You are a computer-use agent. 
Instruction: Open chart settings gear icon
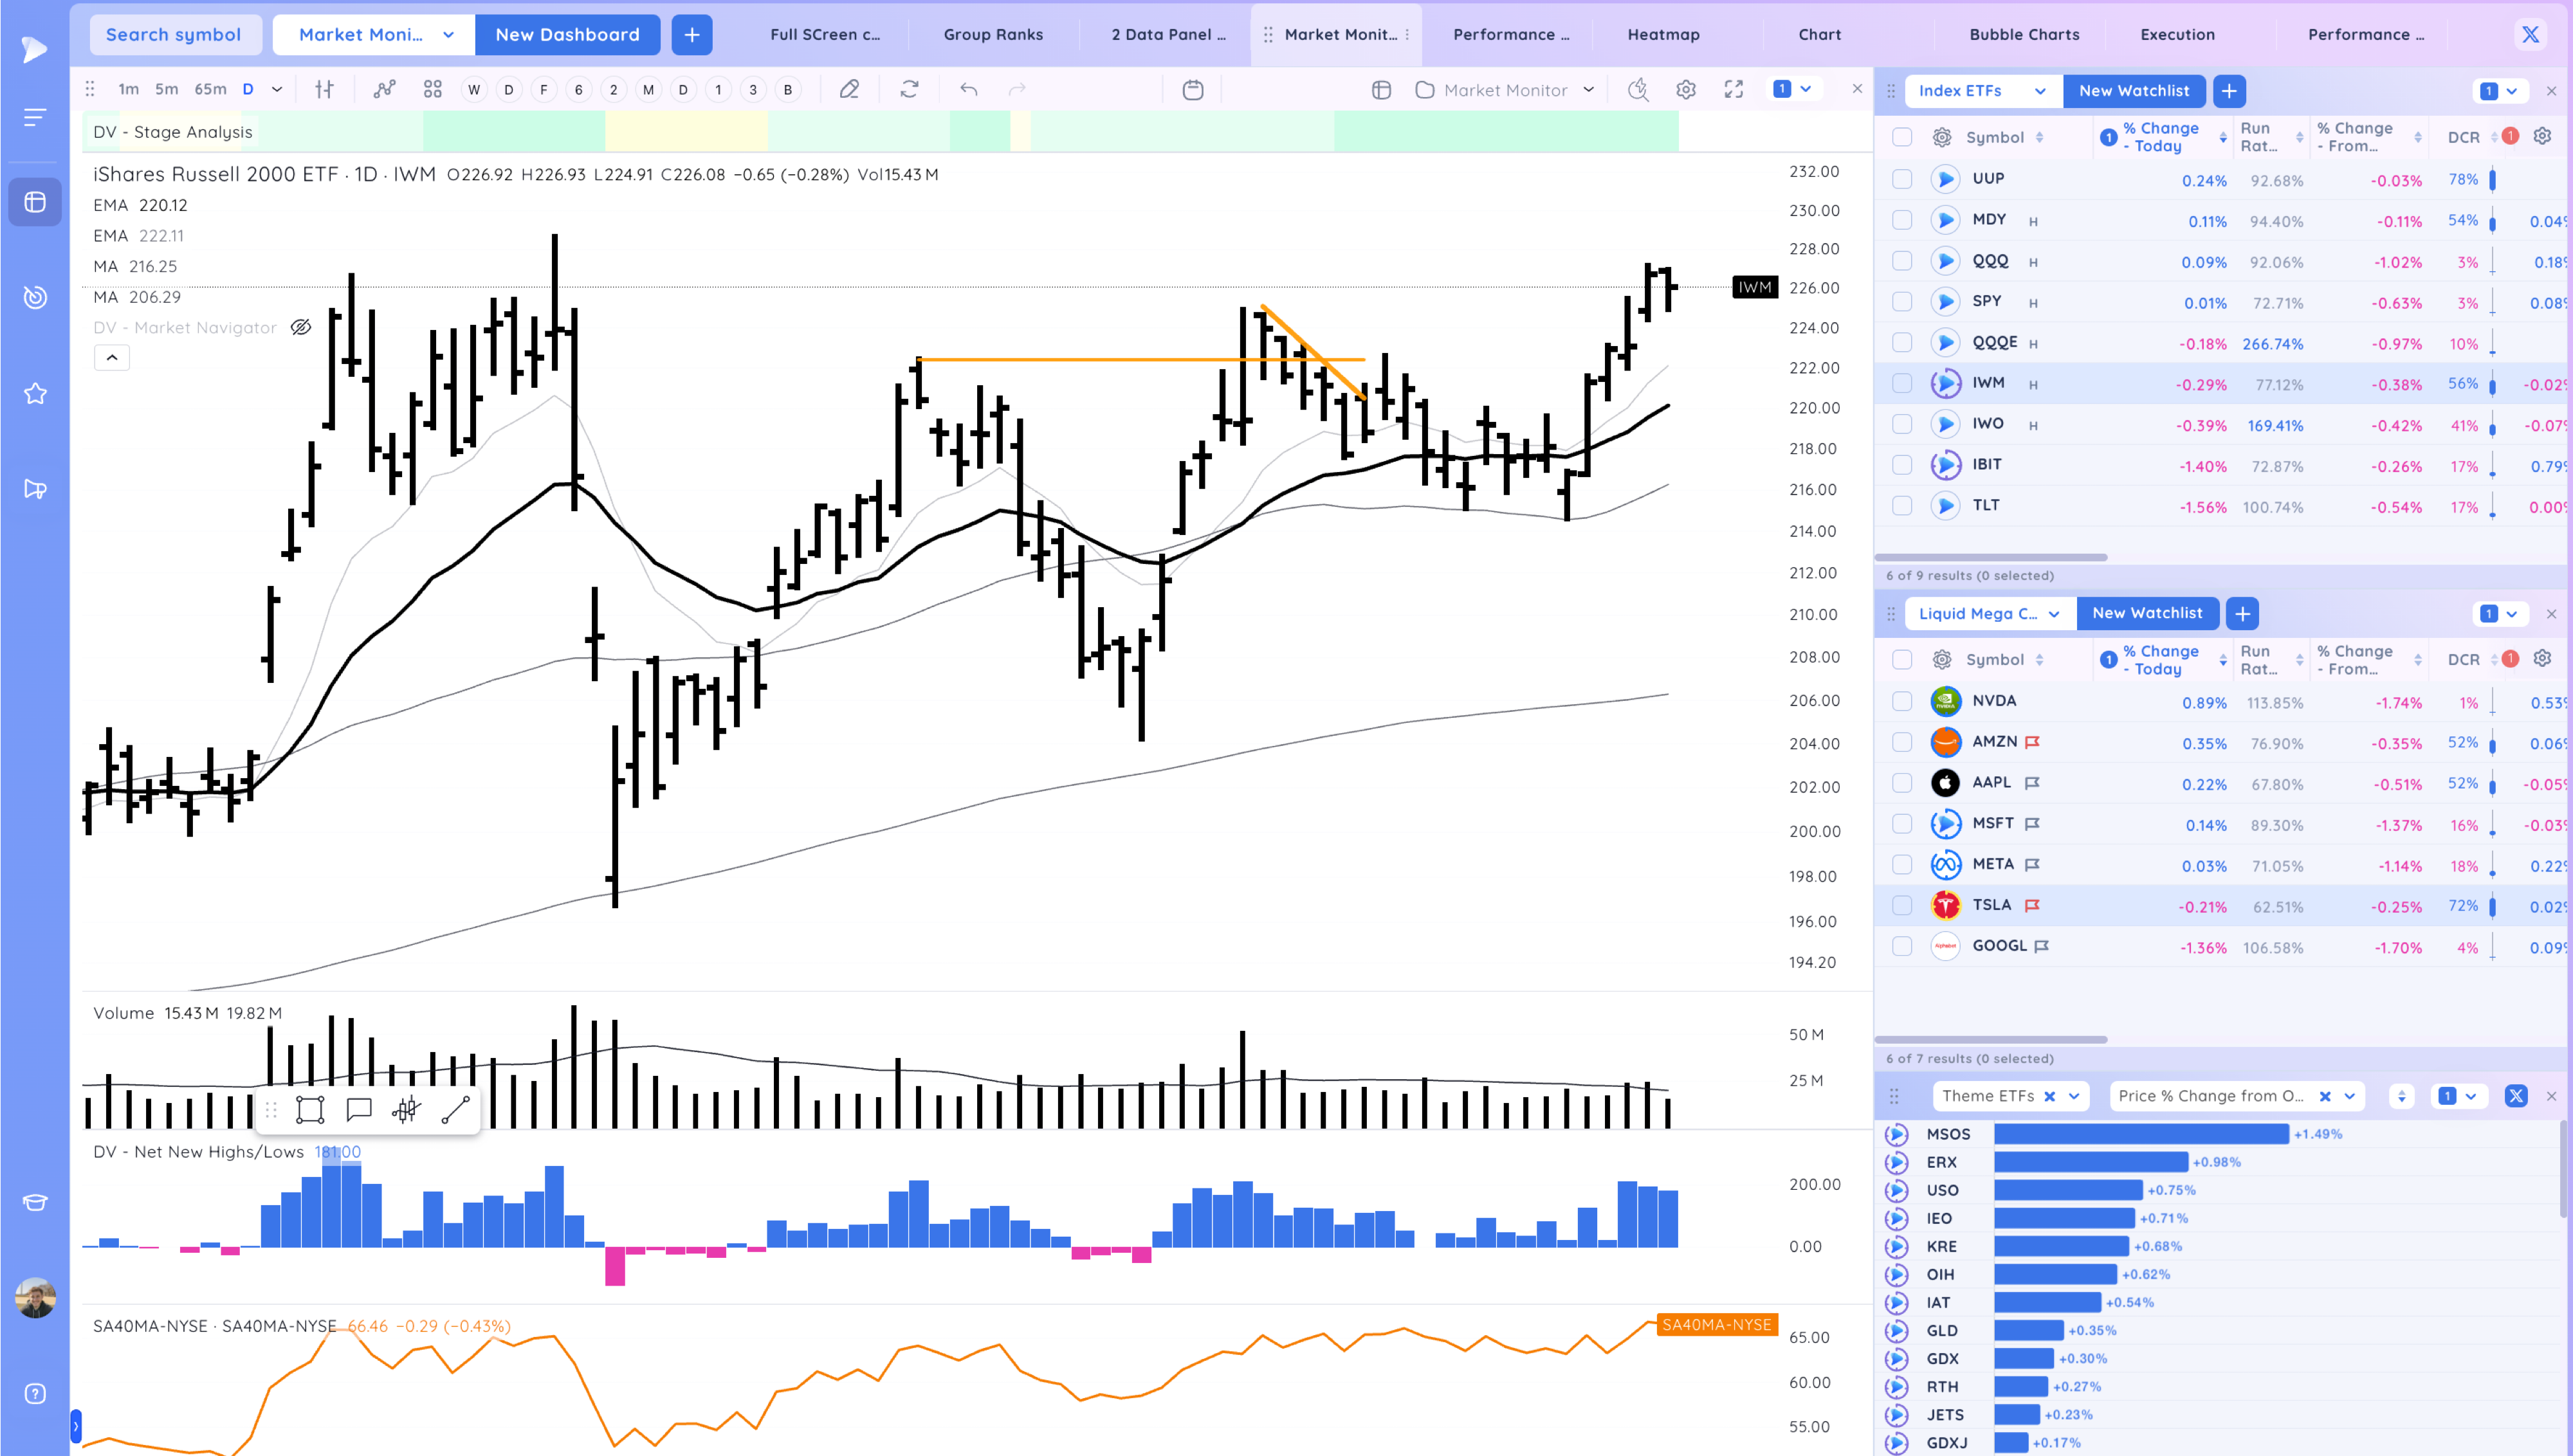point(1686,90)
